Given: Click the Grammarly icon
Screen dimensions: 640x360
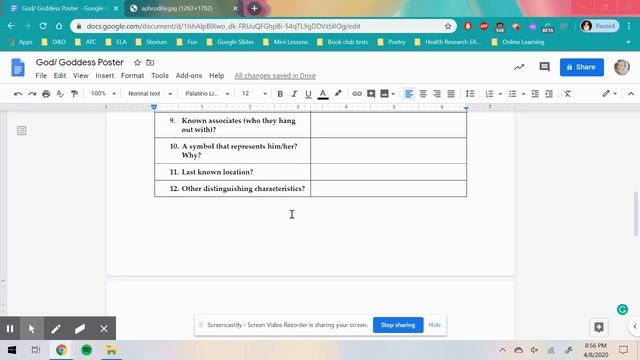Looking at the screenshot, I should click(622, 309).
